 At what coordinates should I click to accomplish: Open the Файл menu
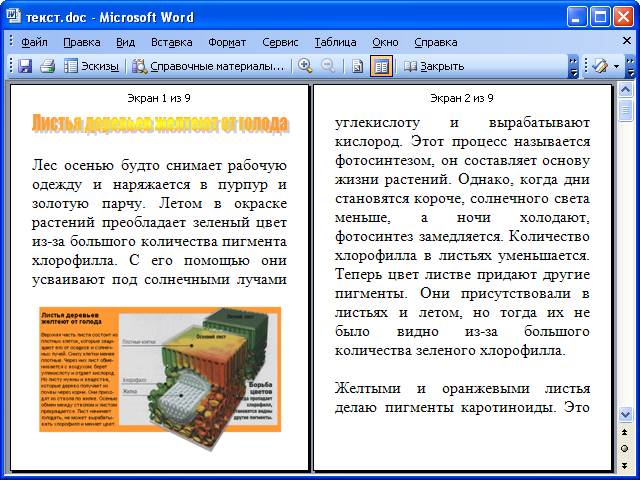click(34, 42)
